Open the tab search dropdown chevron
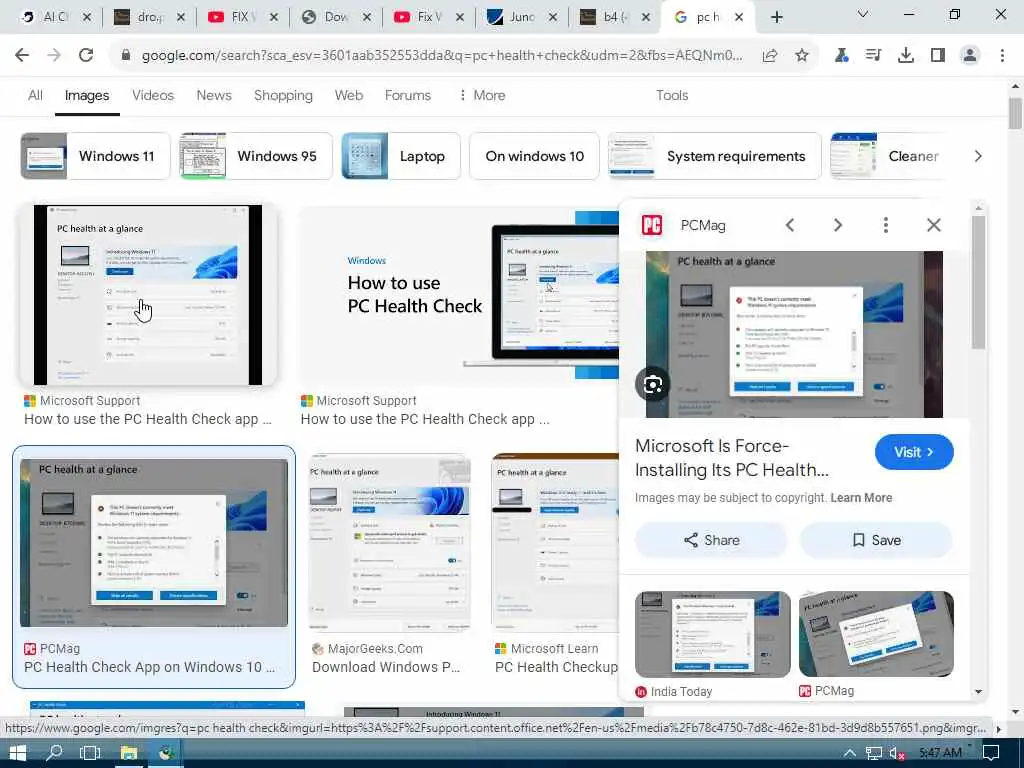Viewport: 1024px width, 768px height. [x=863, y=14]
